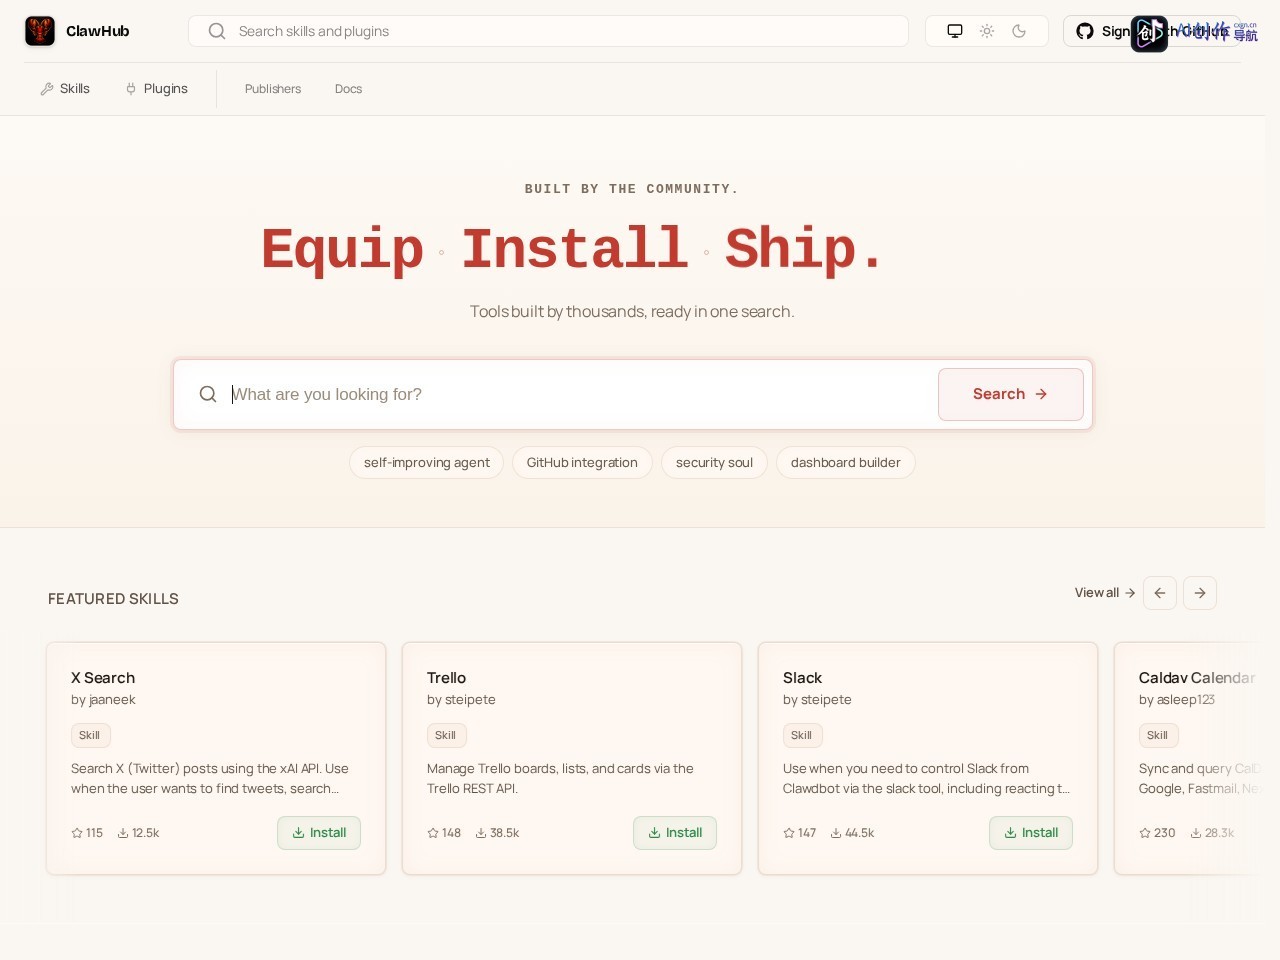Viewport: 1280px width, 960px height.
Task: Click the star icon on Caldav Calendar card
Action: click(1145, 833)
